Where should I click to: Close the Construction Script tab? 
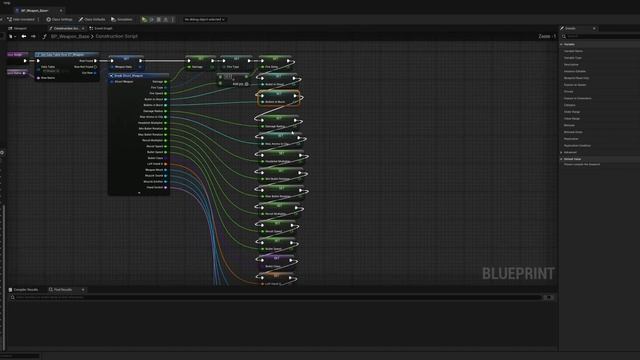click(83, 28)
